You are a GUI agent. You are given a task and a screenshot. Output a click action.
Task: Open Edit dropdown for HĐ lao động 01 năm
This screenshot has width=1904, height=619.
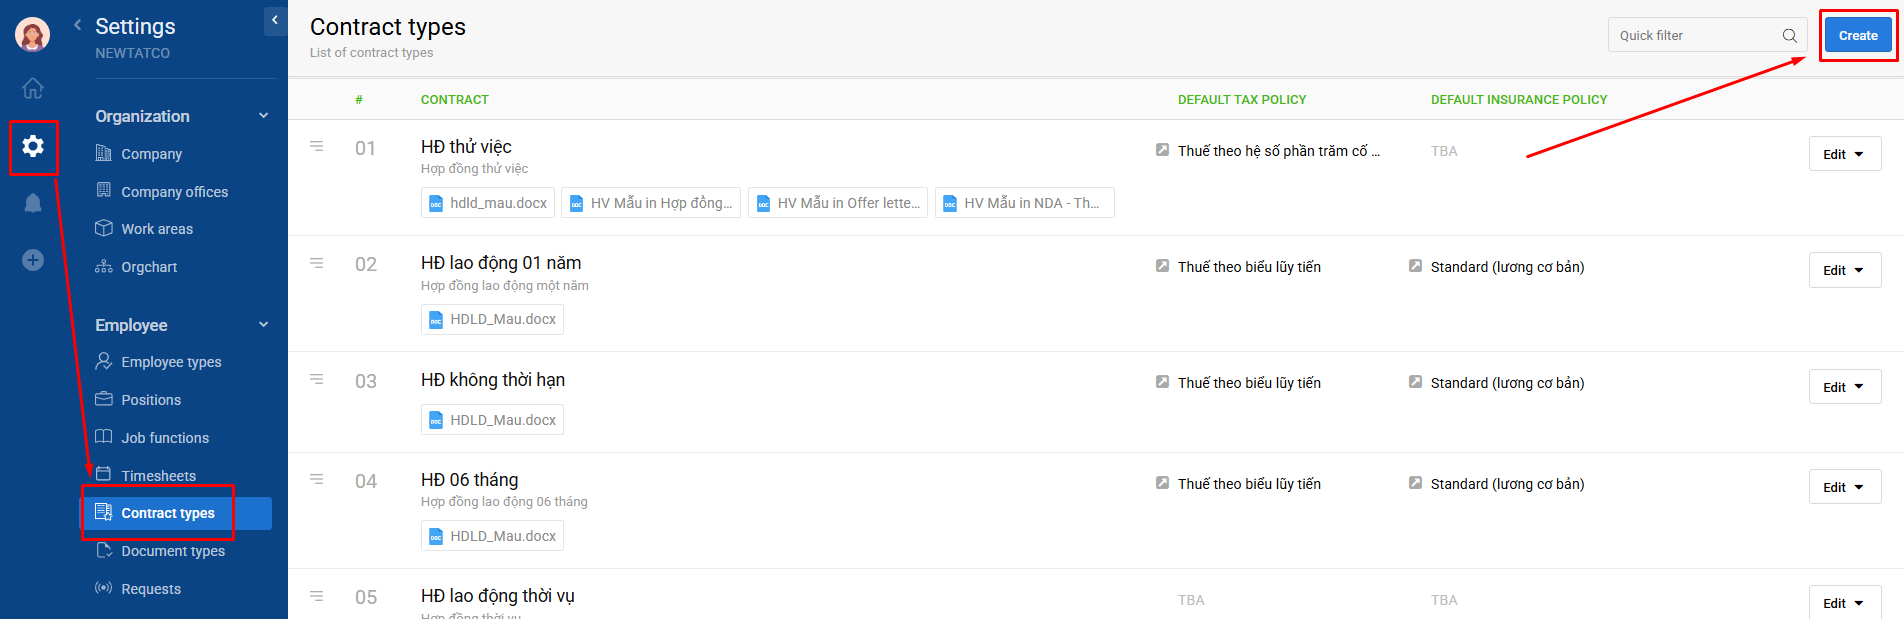[1844, 270]
